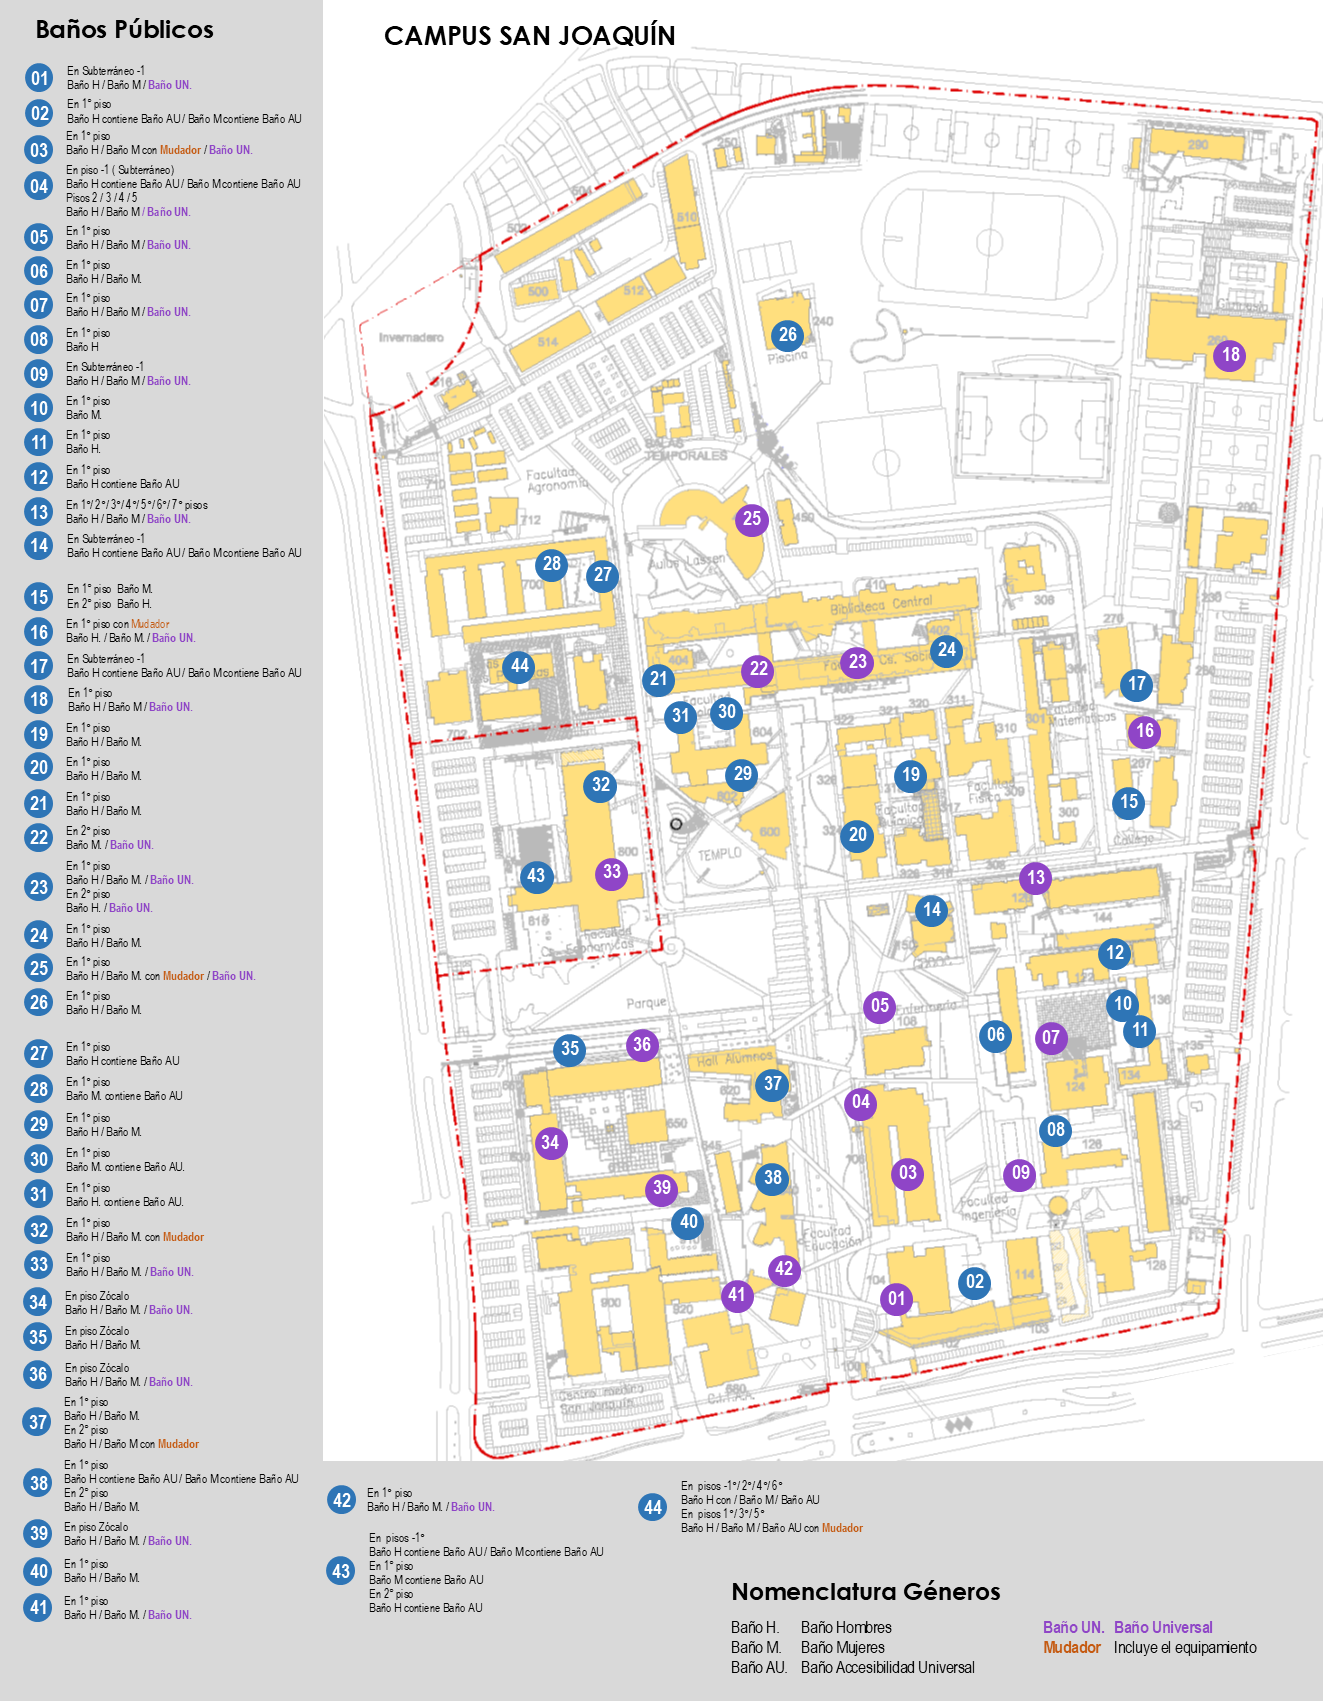Image resolution: width=1323 pixels, height=1701 pixels.
Task: Select the 37 badge in the left legend
Action: point(38,1422)
